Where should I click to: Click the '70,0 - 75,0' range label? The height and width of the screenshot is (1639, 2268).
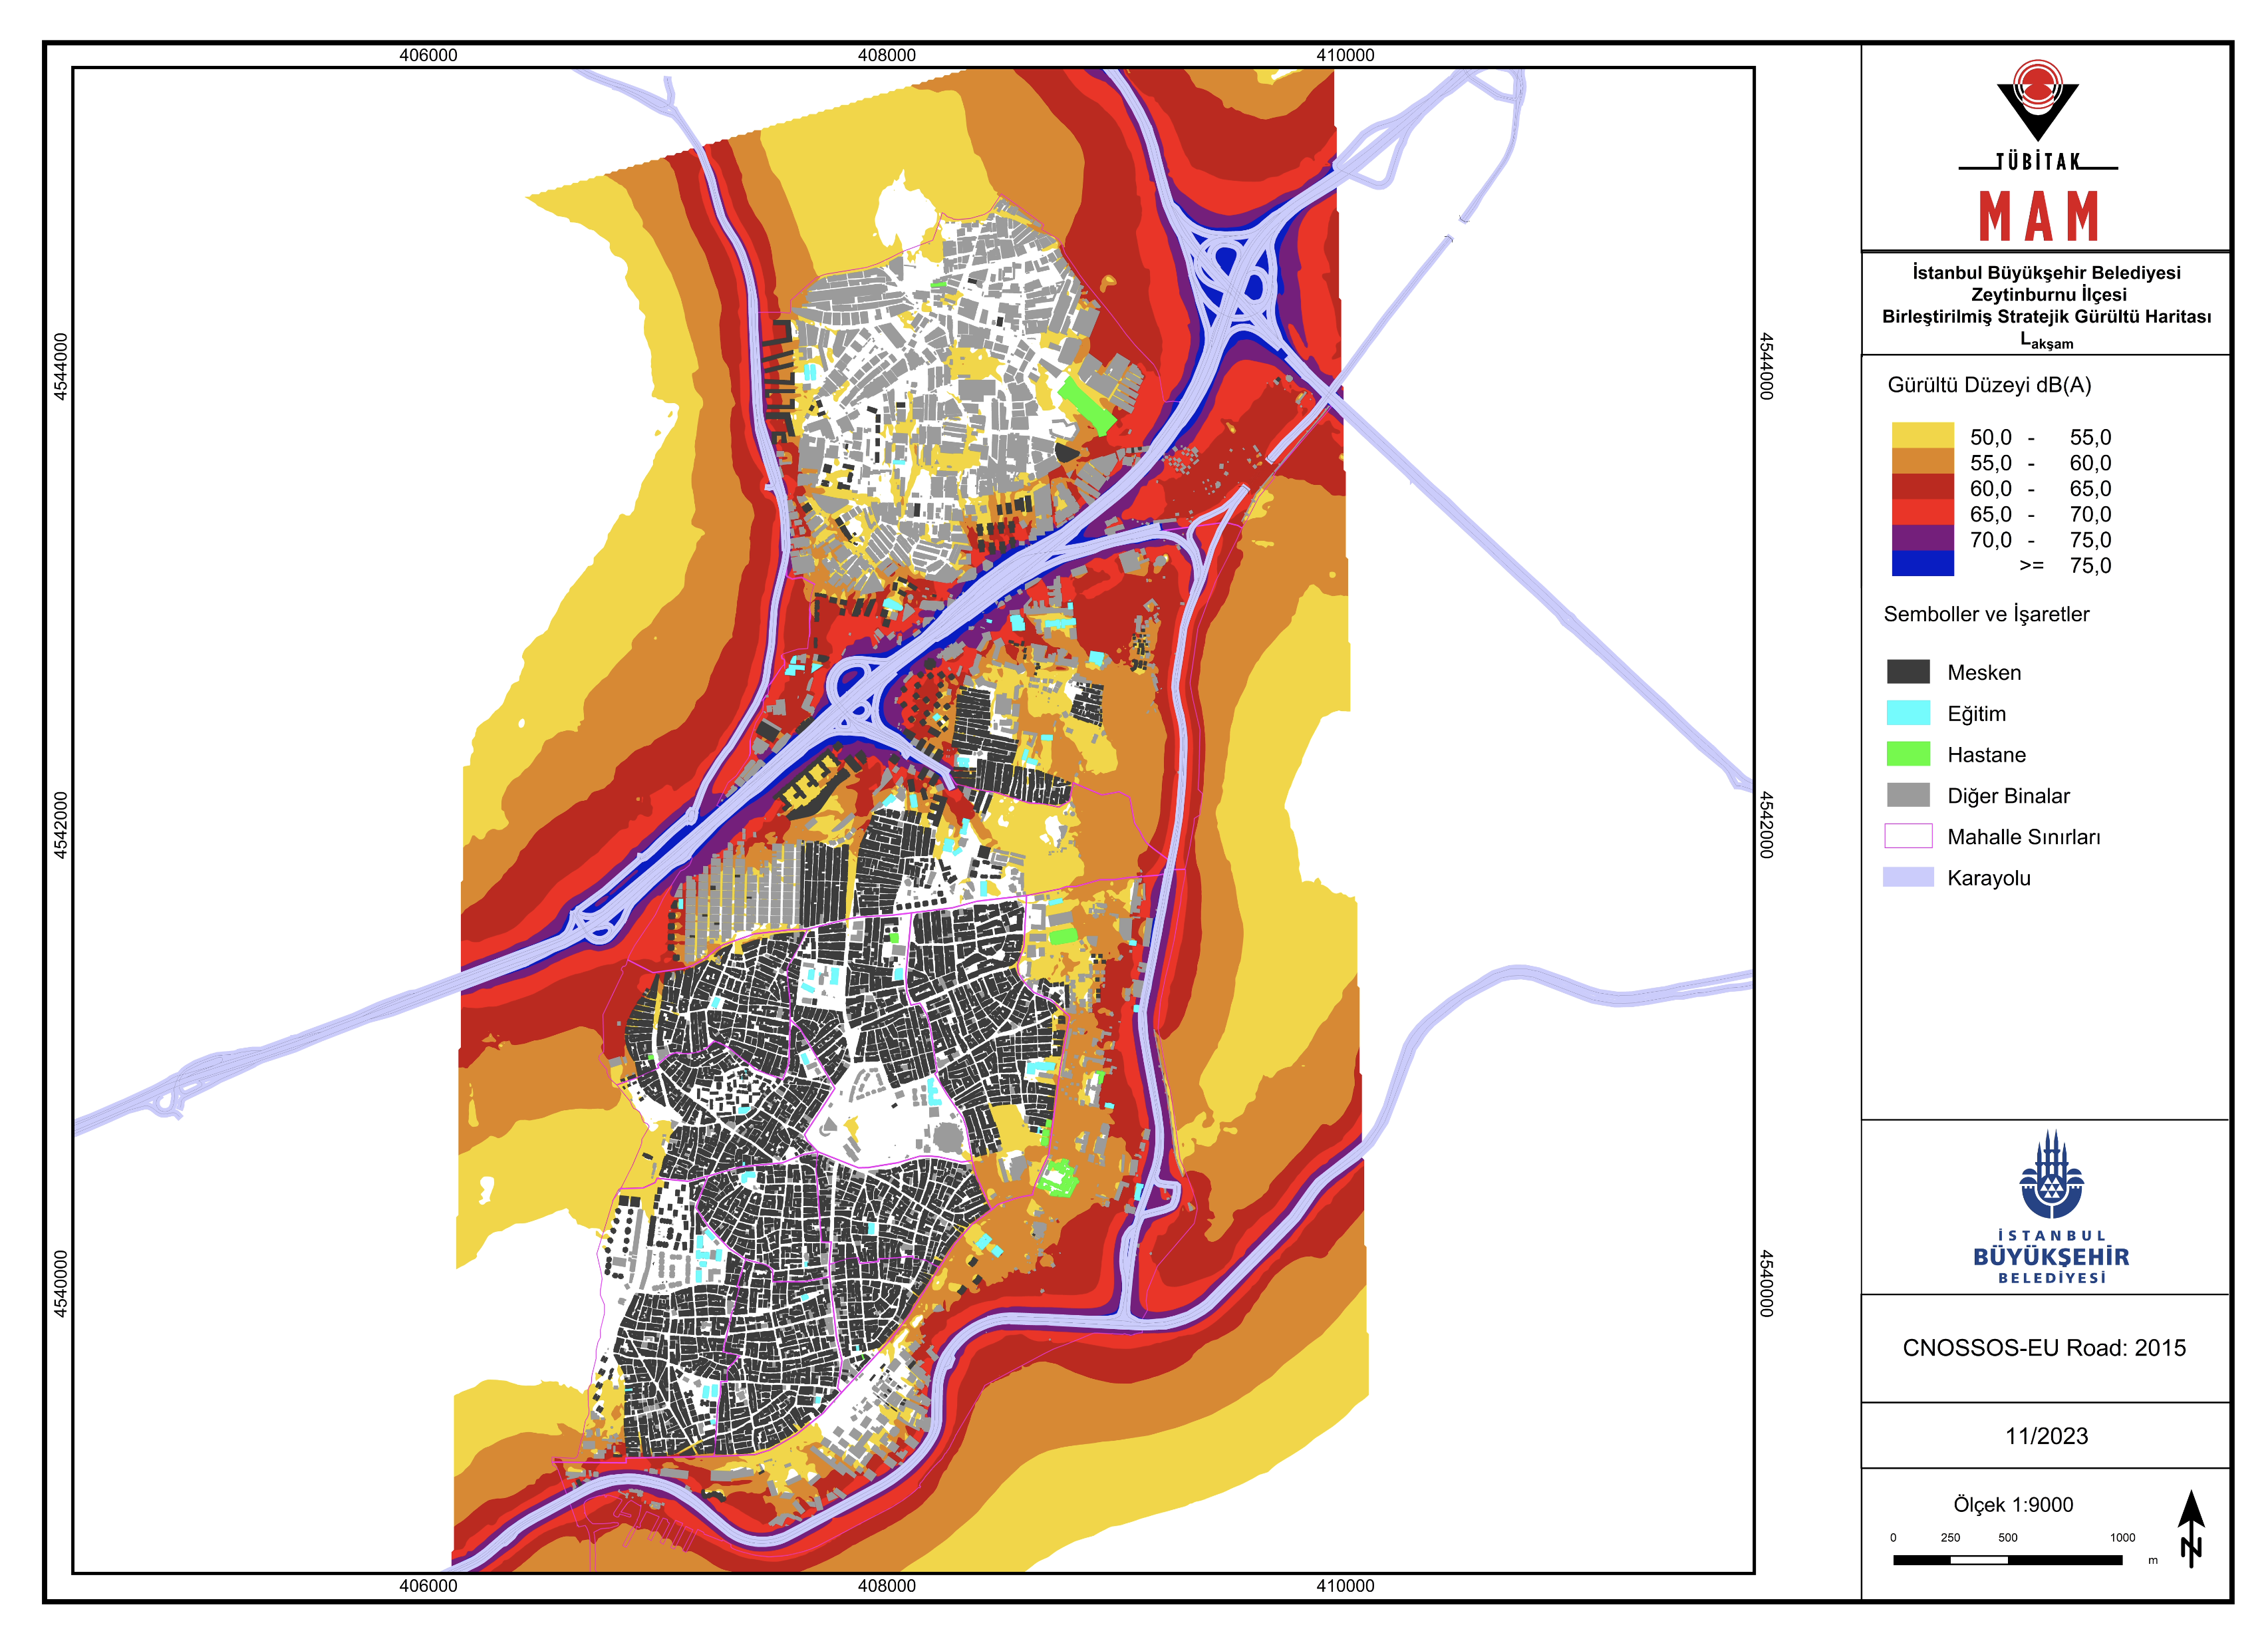click(2040, 540)
